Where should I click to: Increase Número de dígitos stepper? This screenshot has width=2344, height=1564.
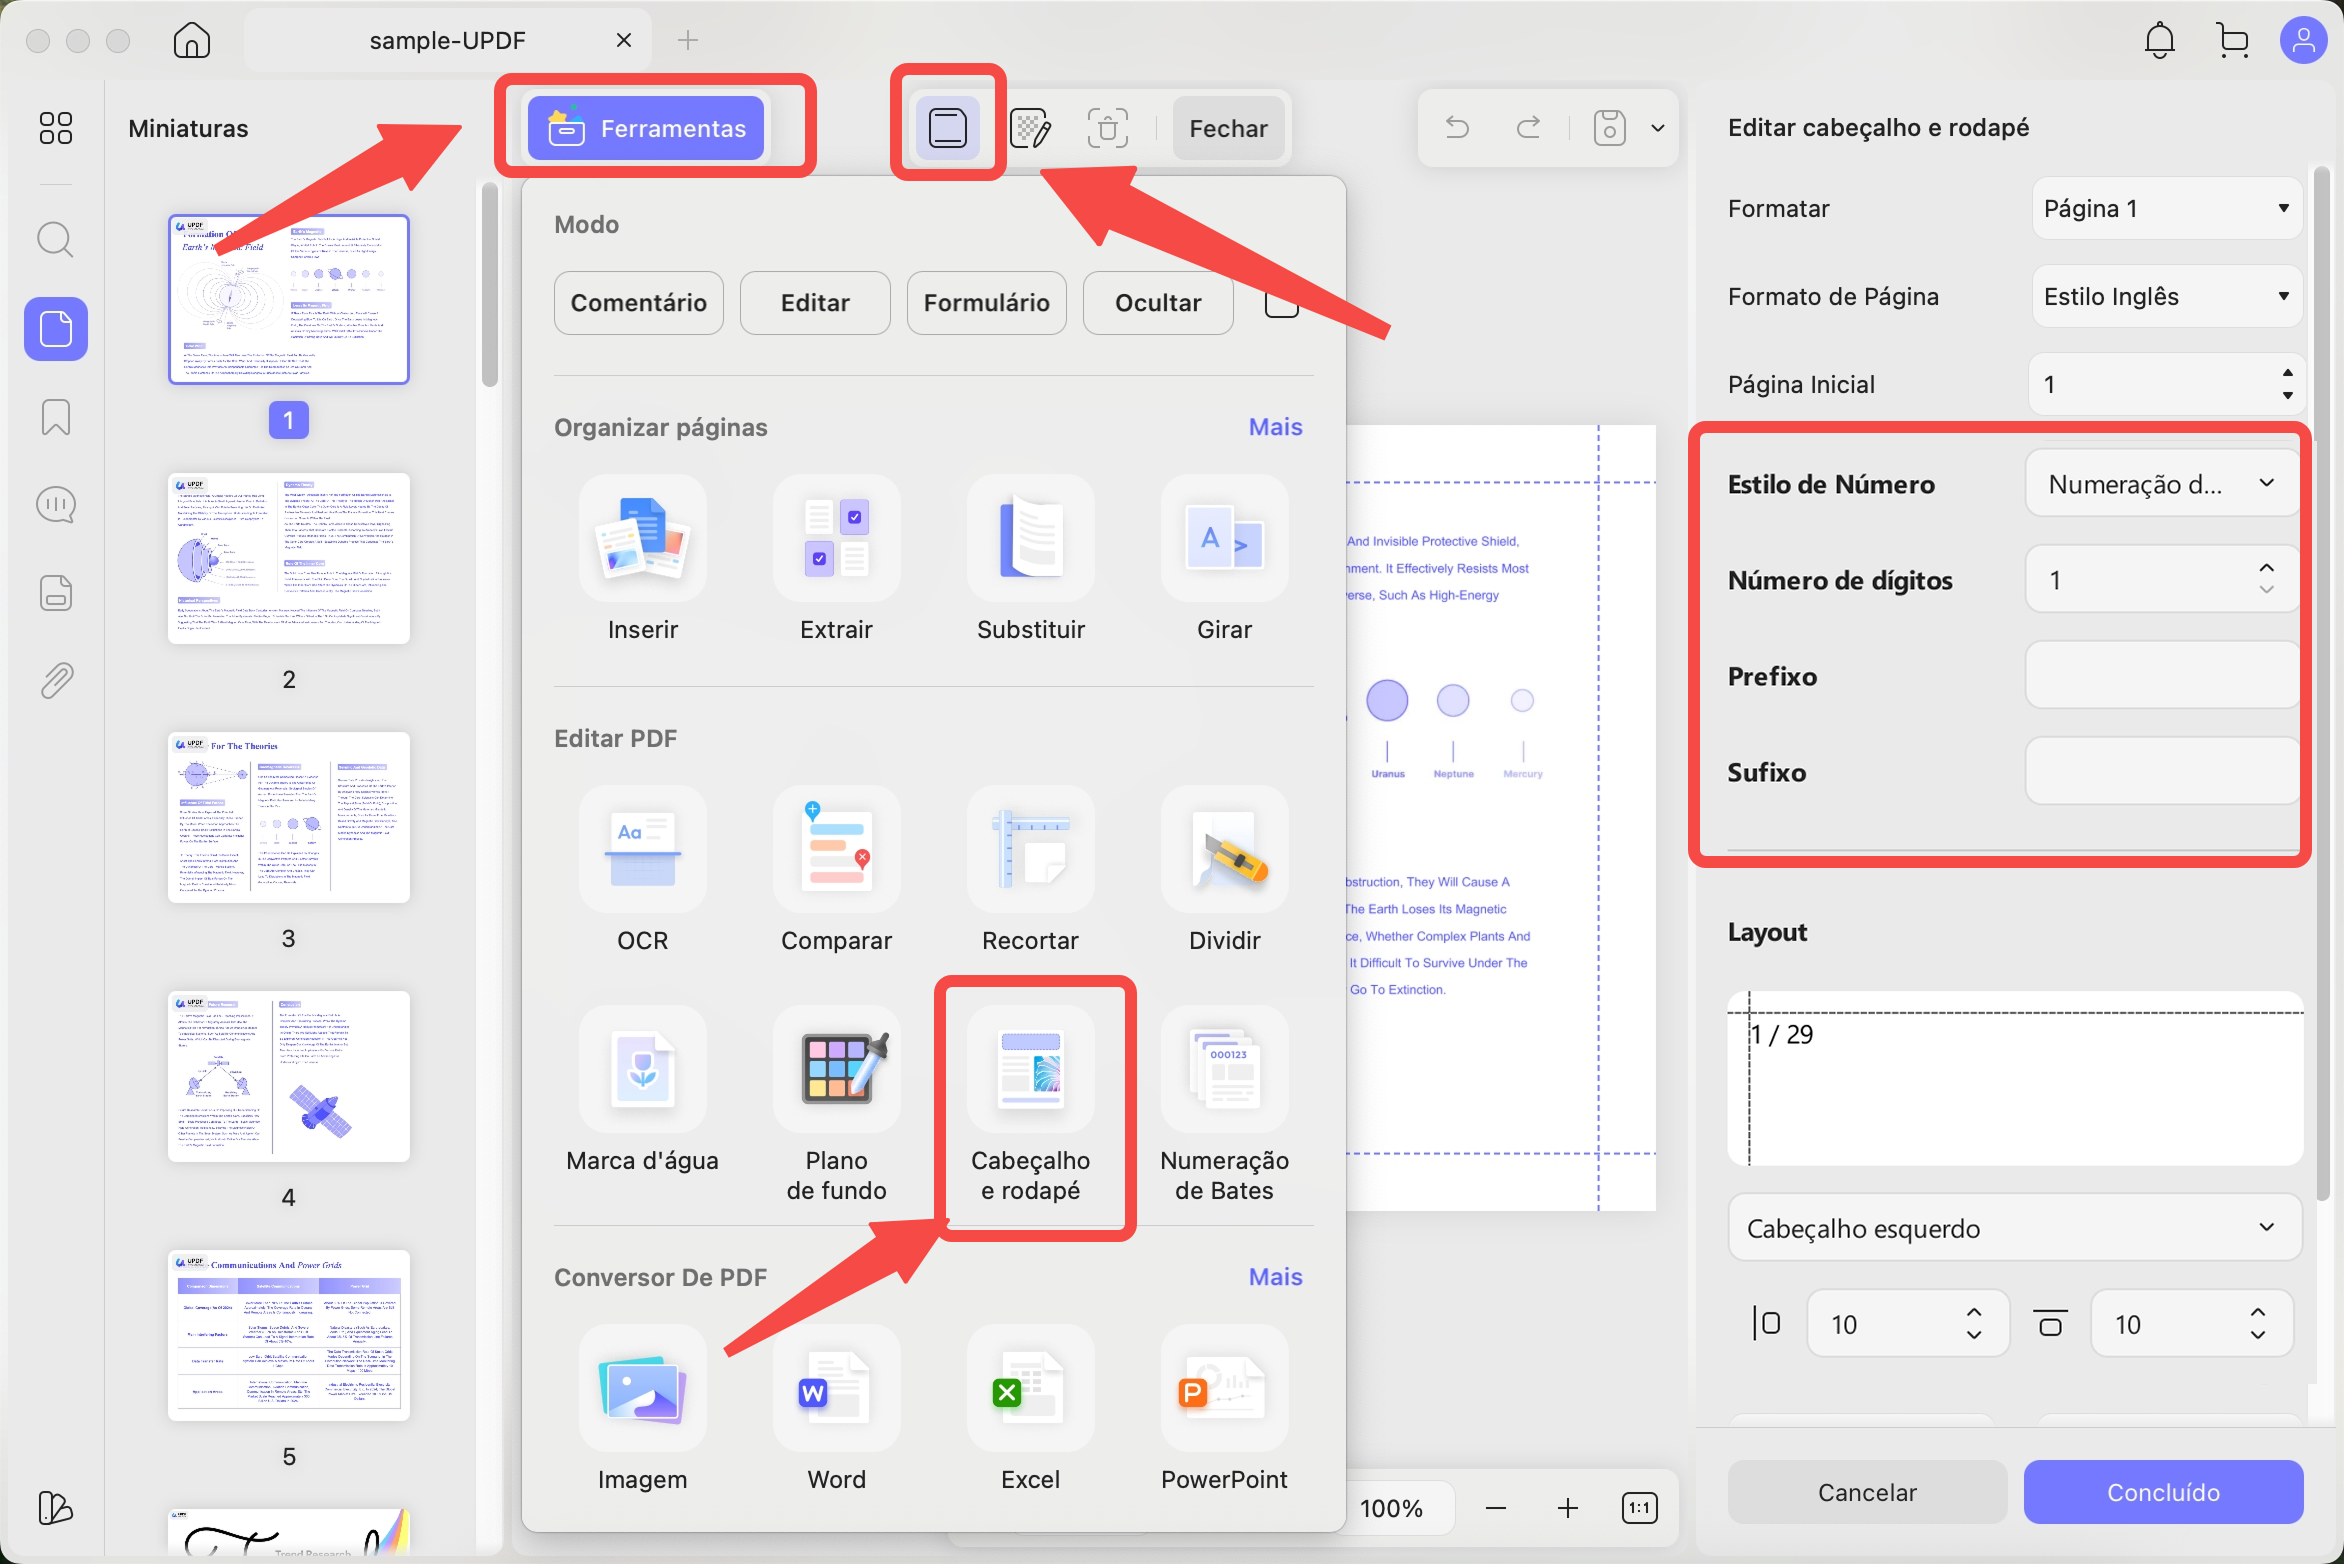coord(2266,568)
